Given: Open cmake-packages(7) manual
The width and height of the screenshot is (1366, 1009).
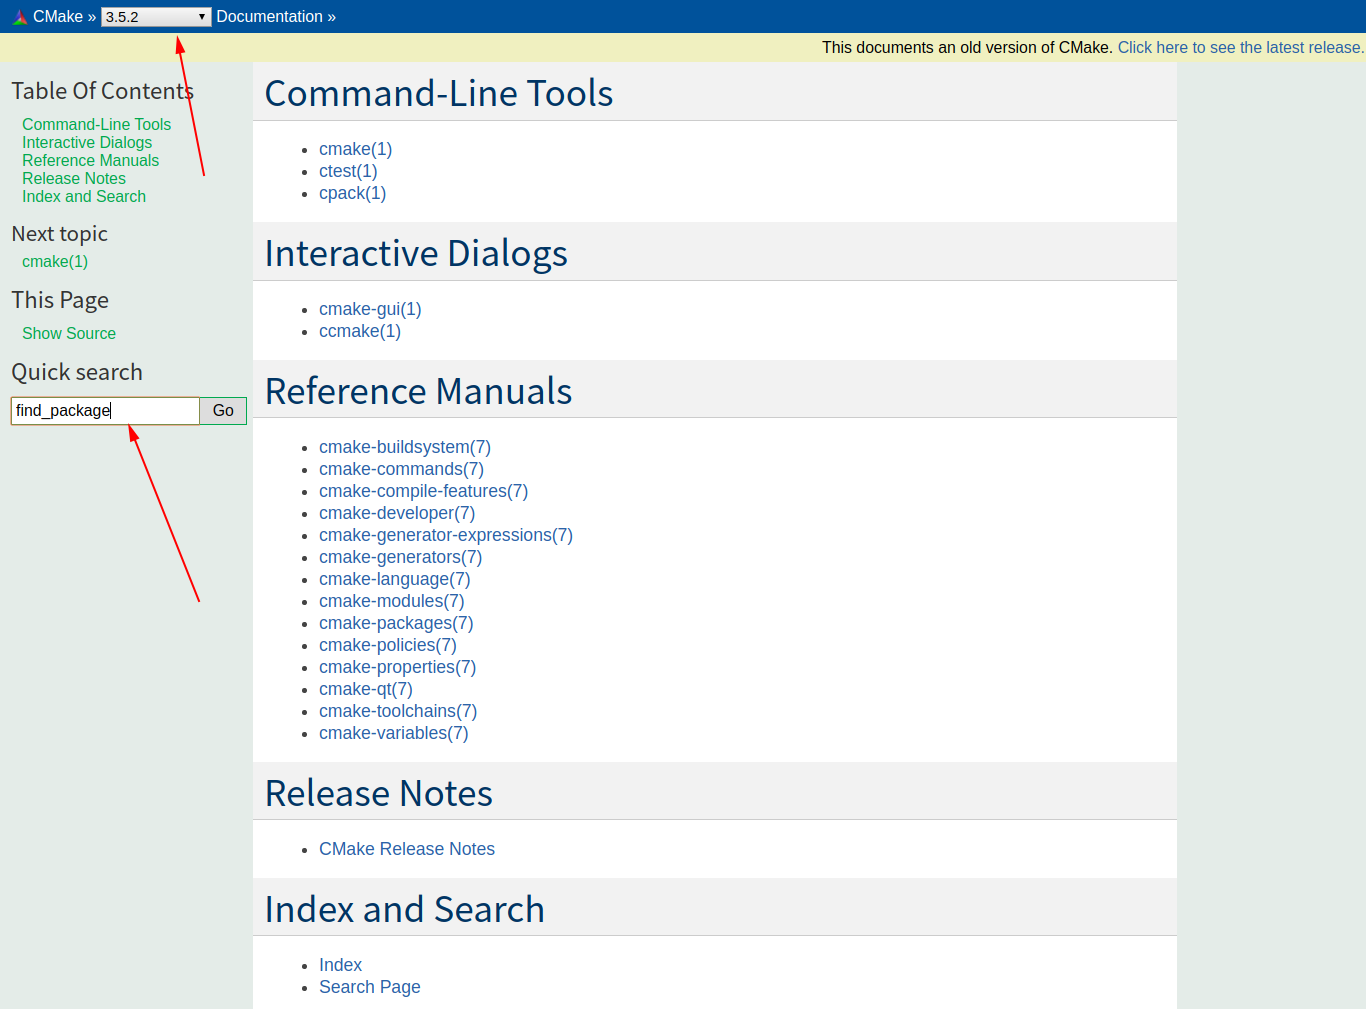Looking at the screenshot, I should pos(396,623).
